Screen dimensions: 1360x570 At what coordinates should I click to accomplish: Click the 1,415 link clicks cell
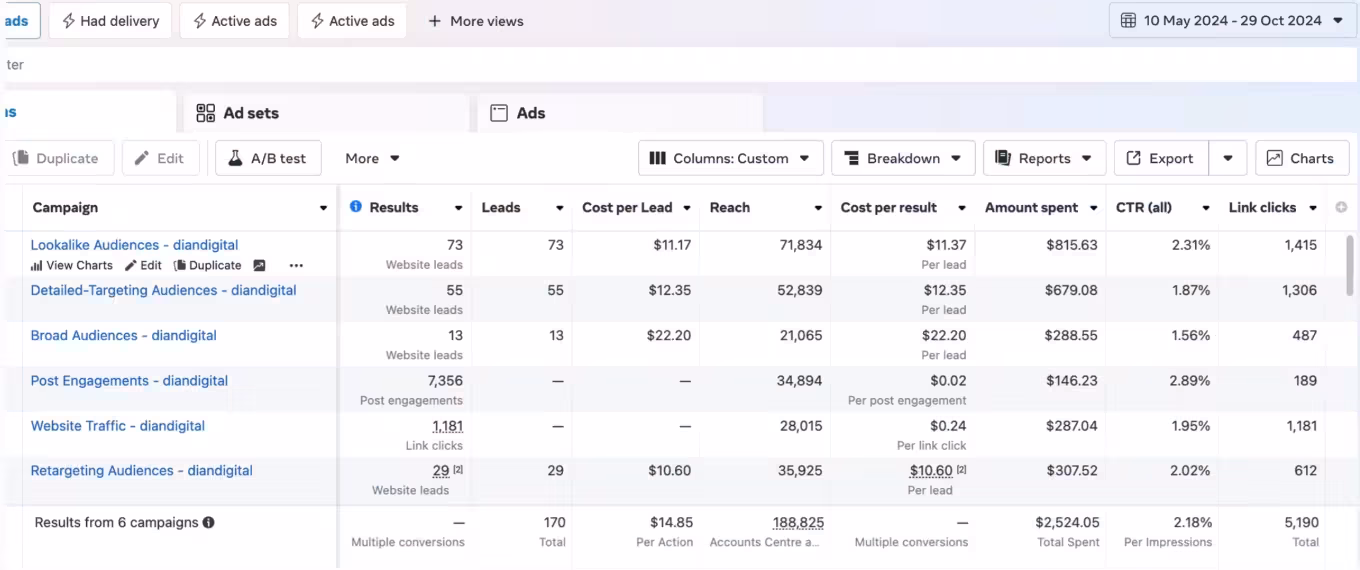coord(1301,245)
